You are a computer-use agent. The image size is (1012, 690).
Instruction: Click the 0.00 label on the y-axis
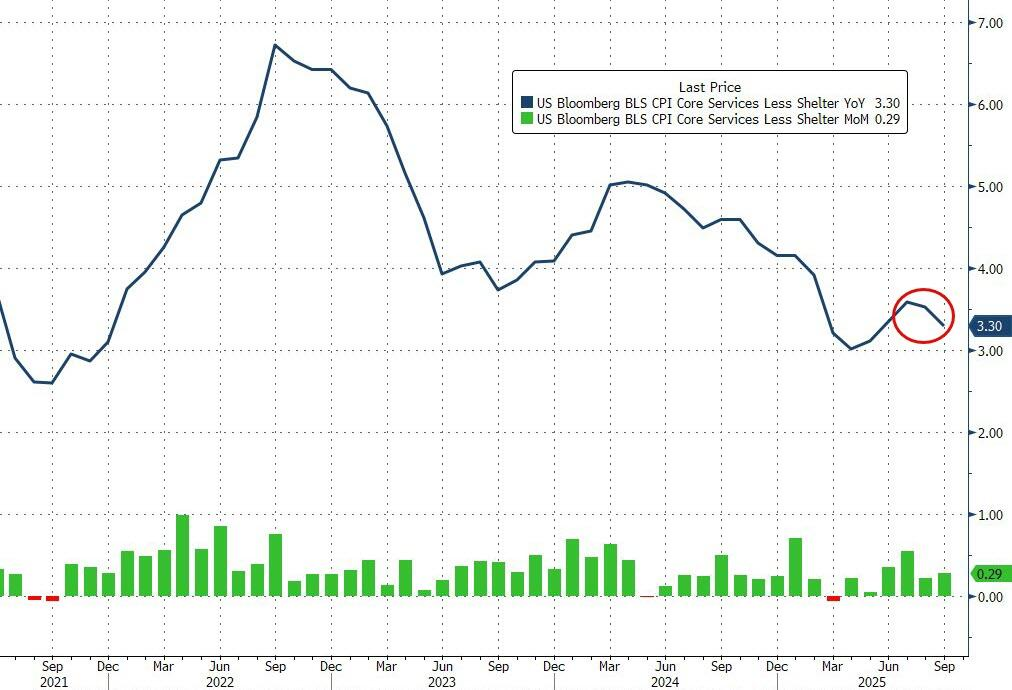click(x=988, y=597)
